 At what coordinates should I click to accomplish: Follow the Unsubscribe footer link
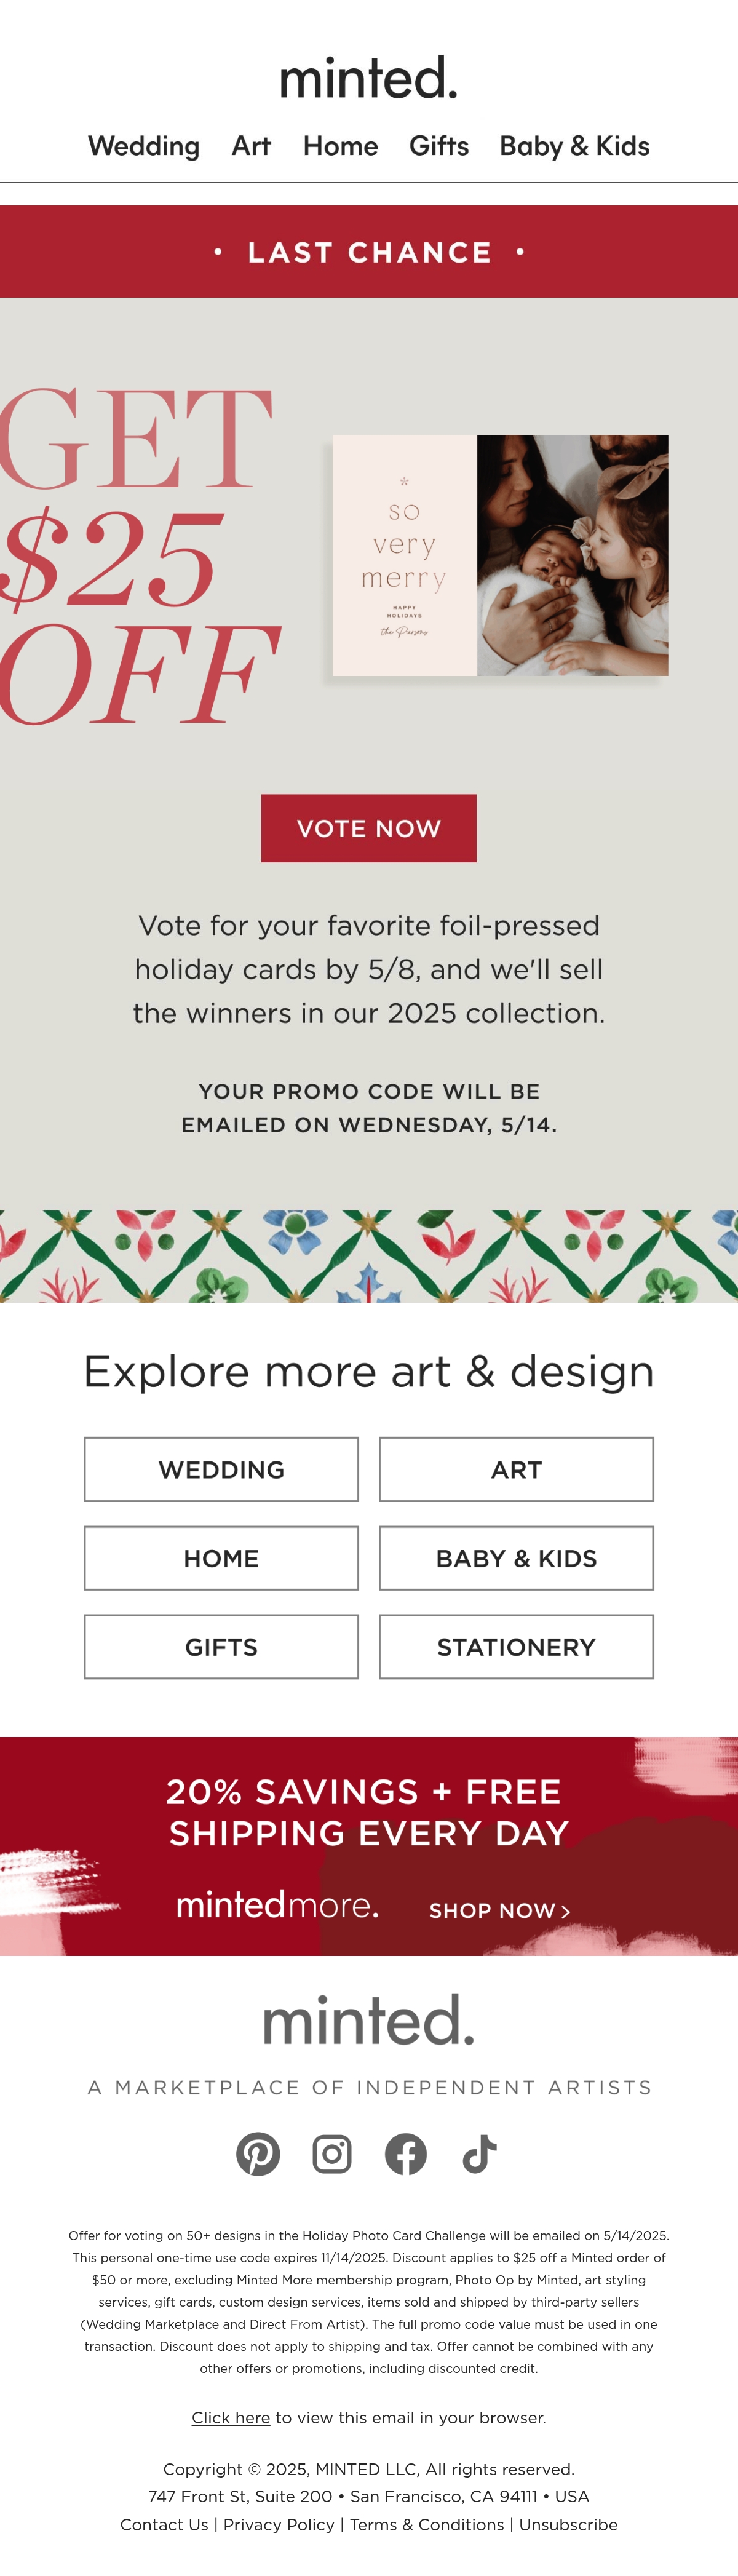pyautogui.click(x=568, y=2525)
